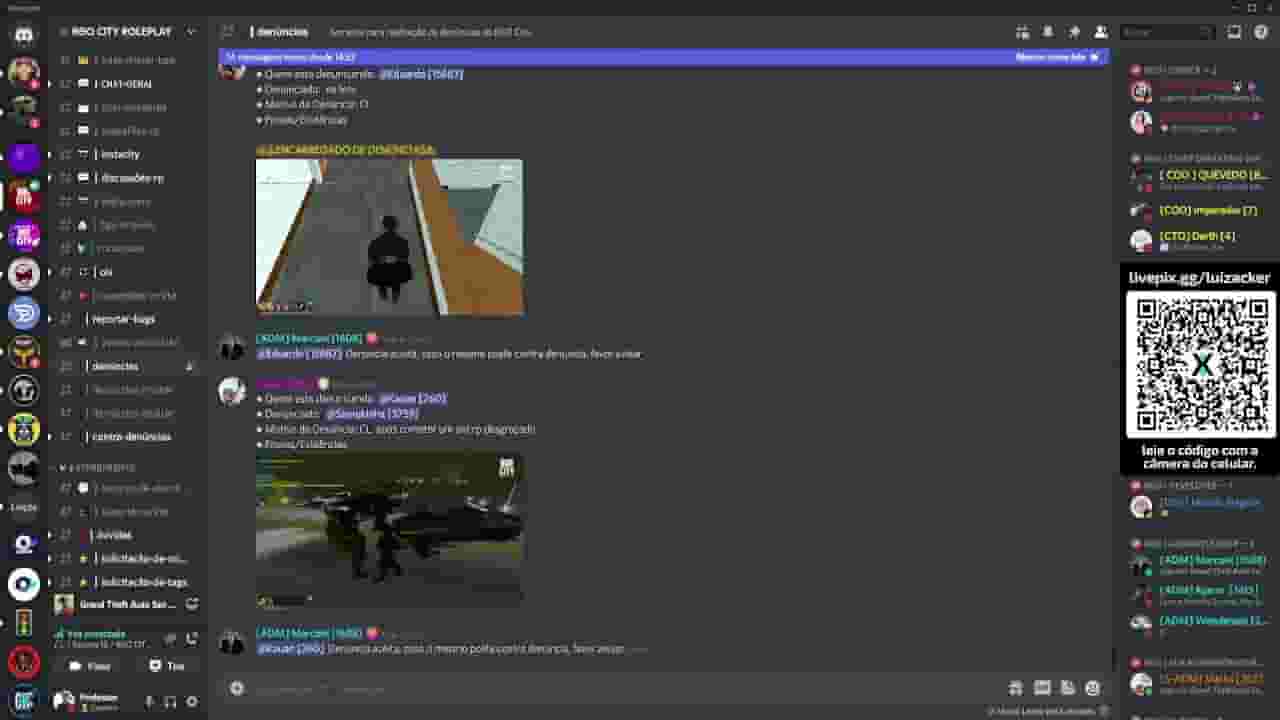Toggle noise suppression in voice panel
The height and width of the screenshot is (720, 1280).
[x=170, y=638]
